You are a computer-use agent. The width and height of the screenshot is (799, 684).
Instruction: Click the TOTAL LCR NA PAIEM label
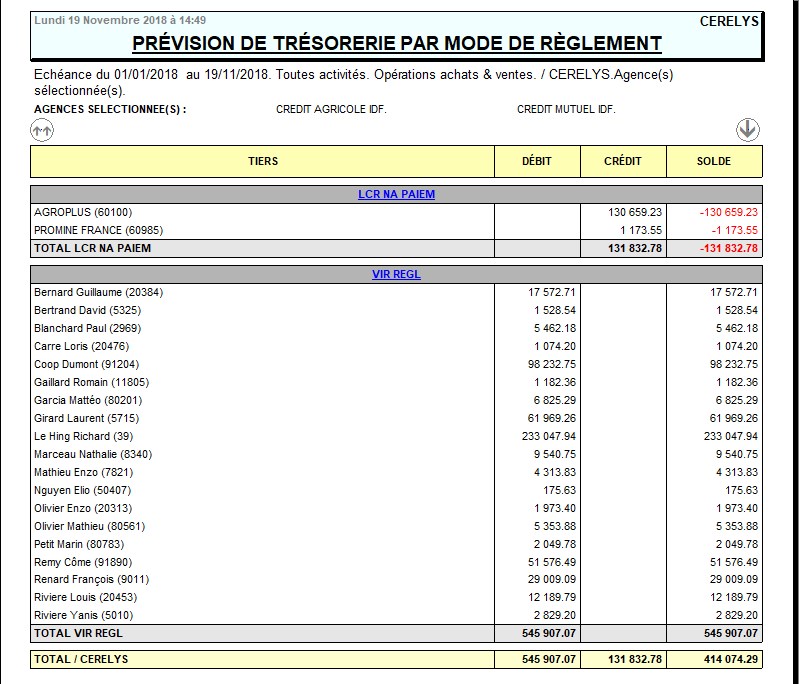click(93, 248)
